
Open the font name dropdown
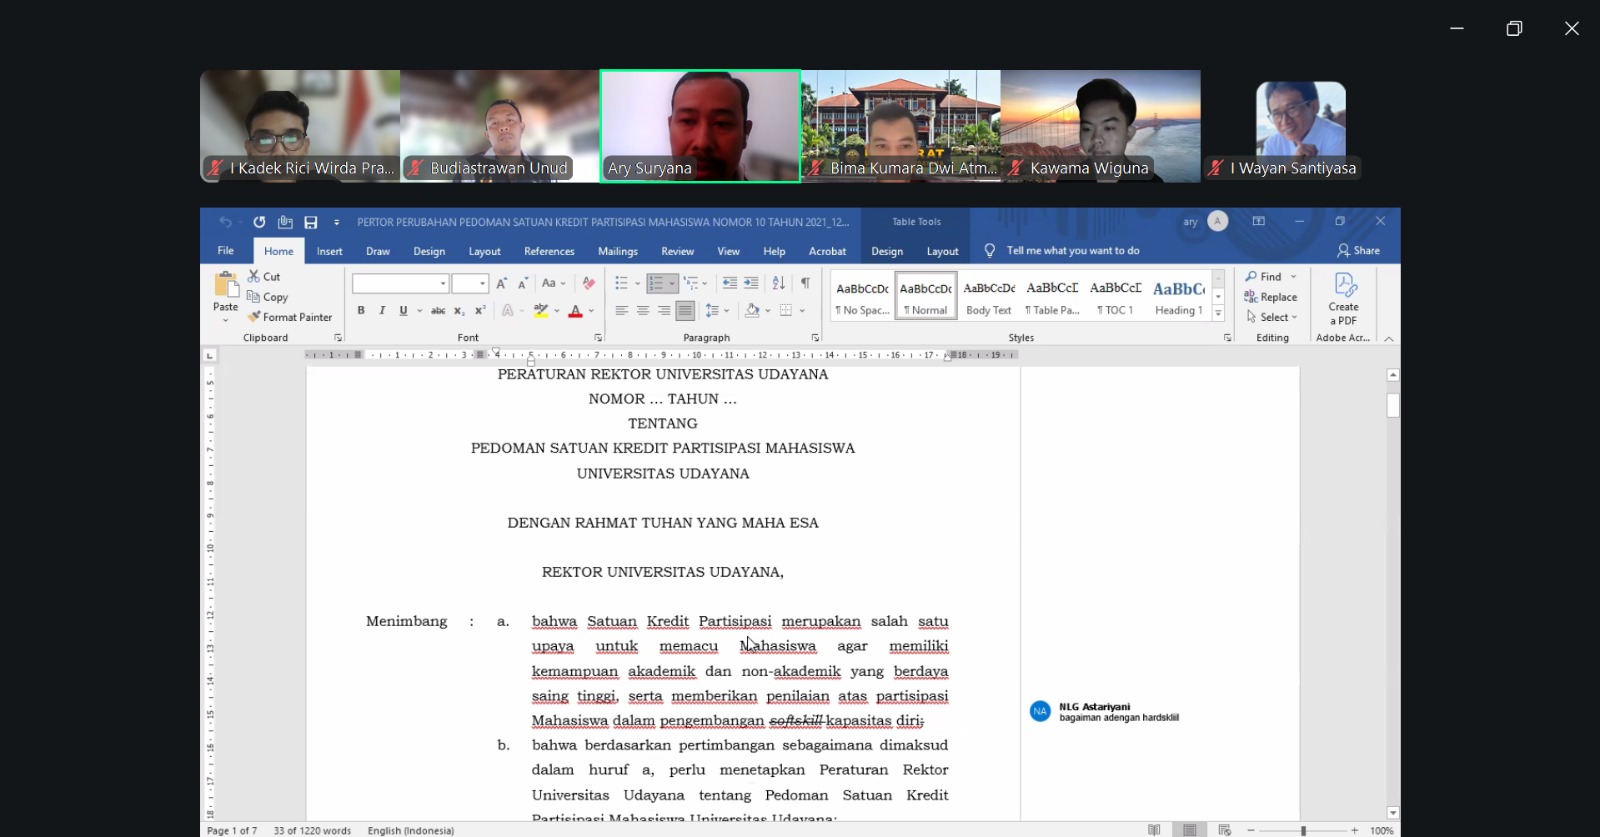click(x=443, y=284)
